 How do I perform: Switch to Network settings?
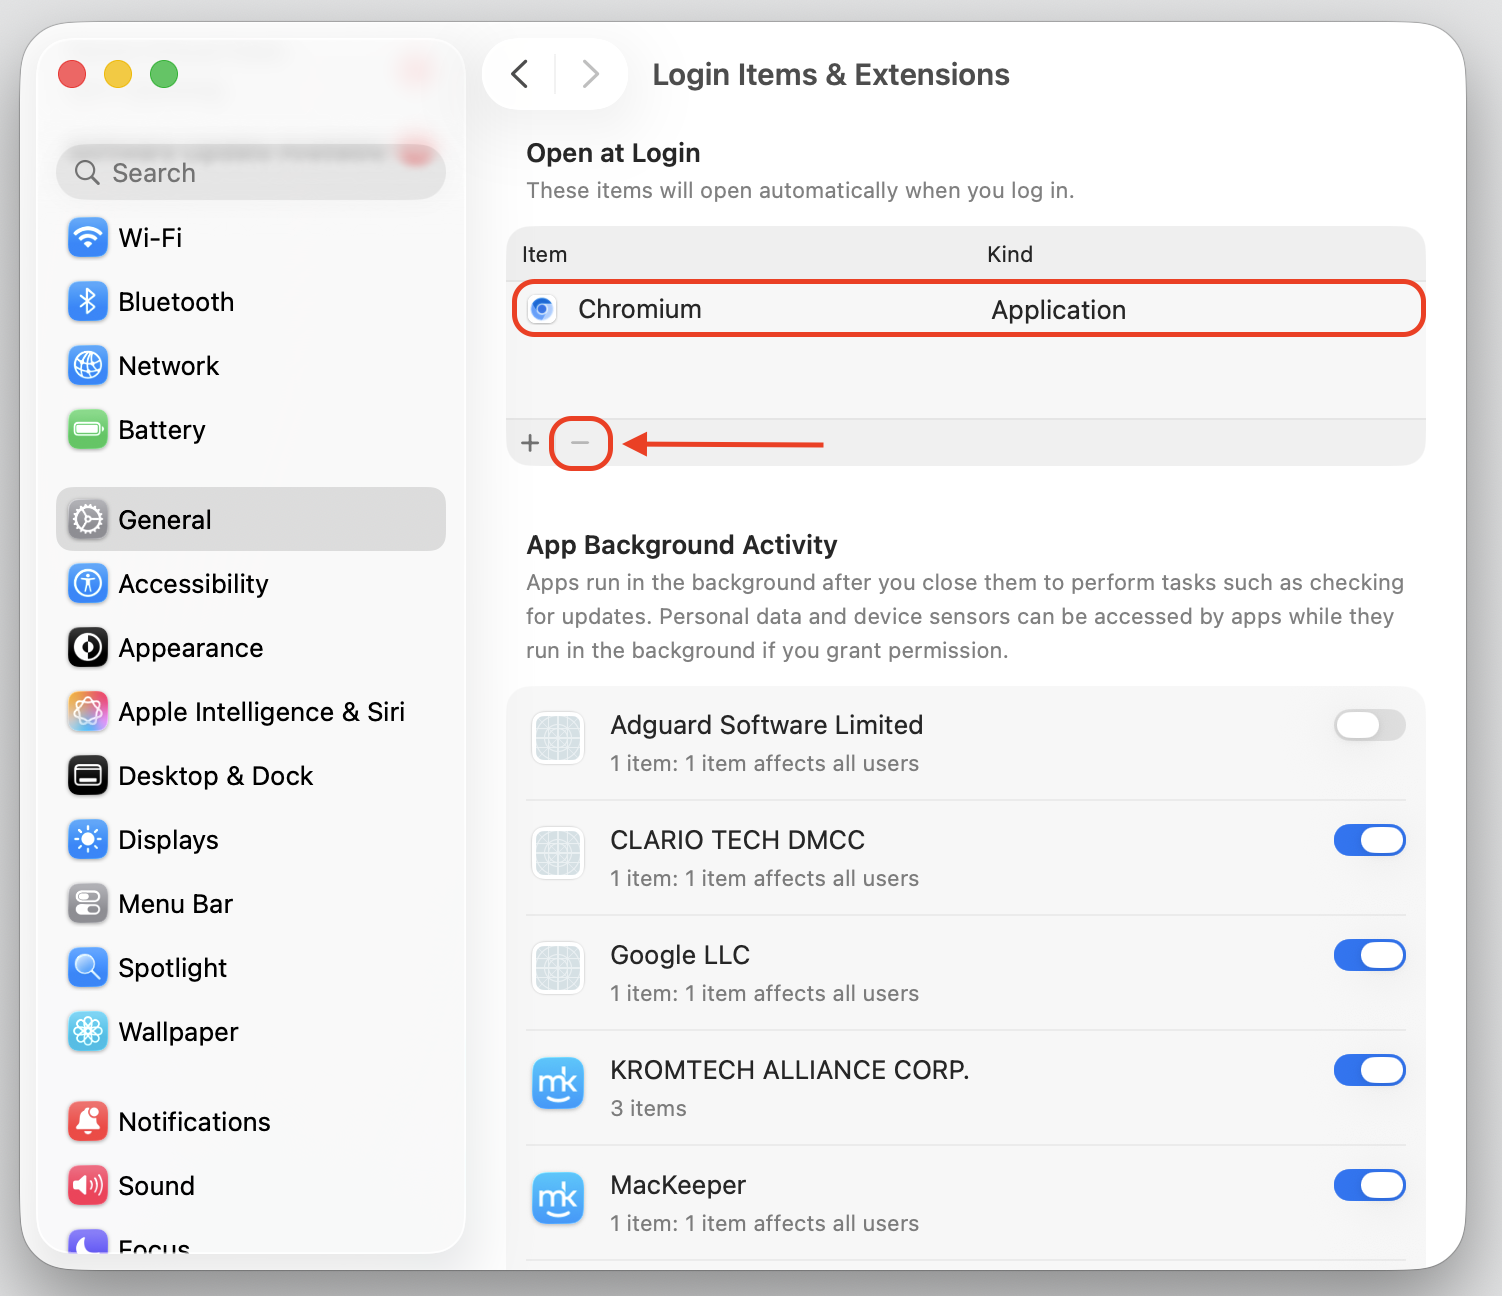click(x=251, y=366)
